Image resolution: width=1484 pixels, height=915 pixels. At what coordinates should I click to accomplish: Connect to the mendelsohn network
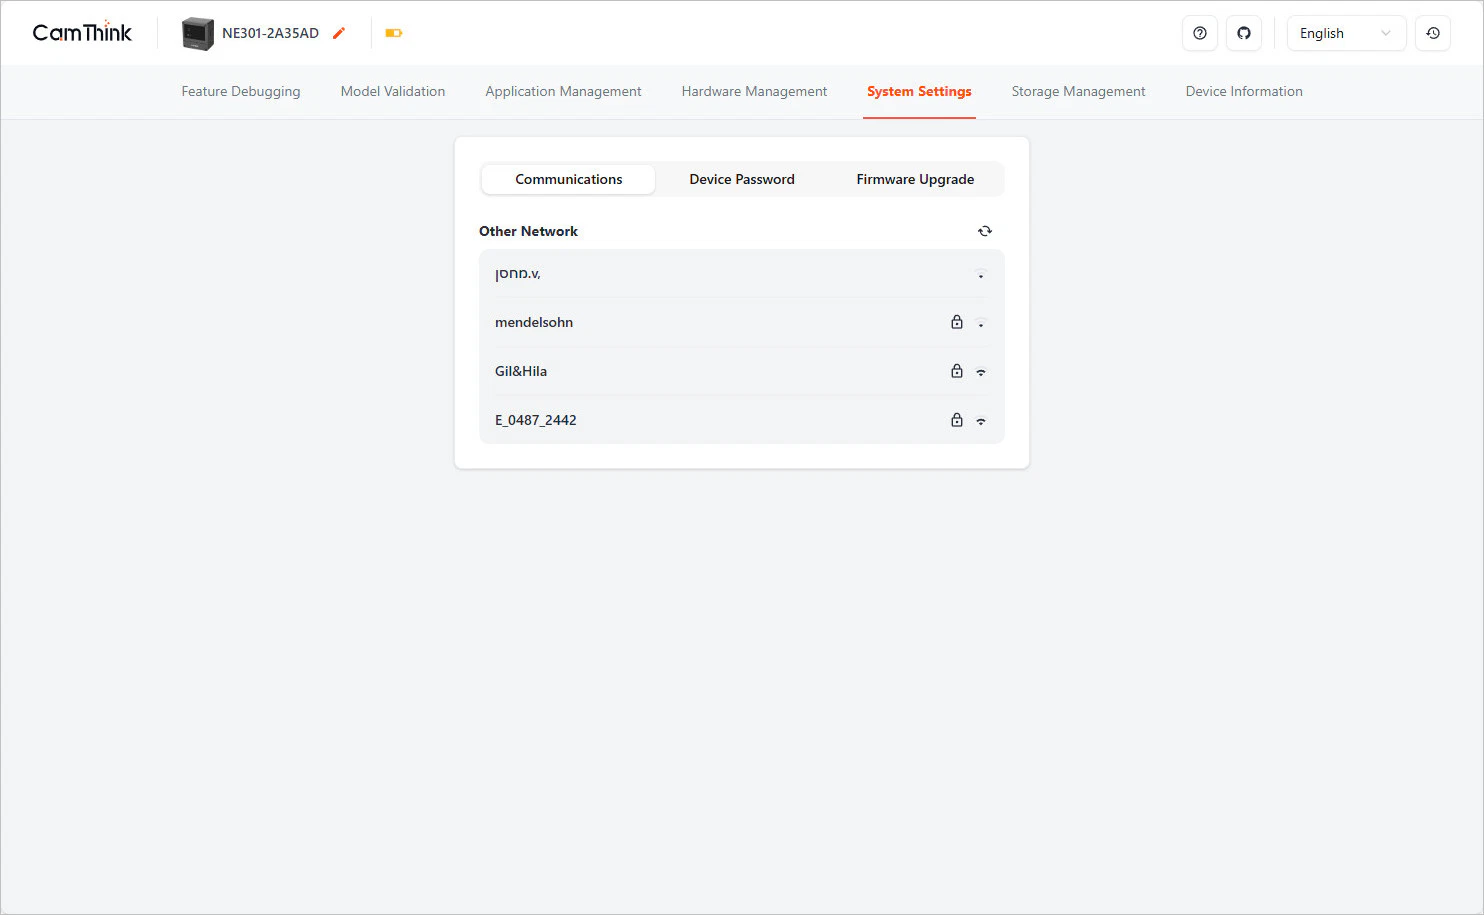(x=534, y=322)
